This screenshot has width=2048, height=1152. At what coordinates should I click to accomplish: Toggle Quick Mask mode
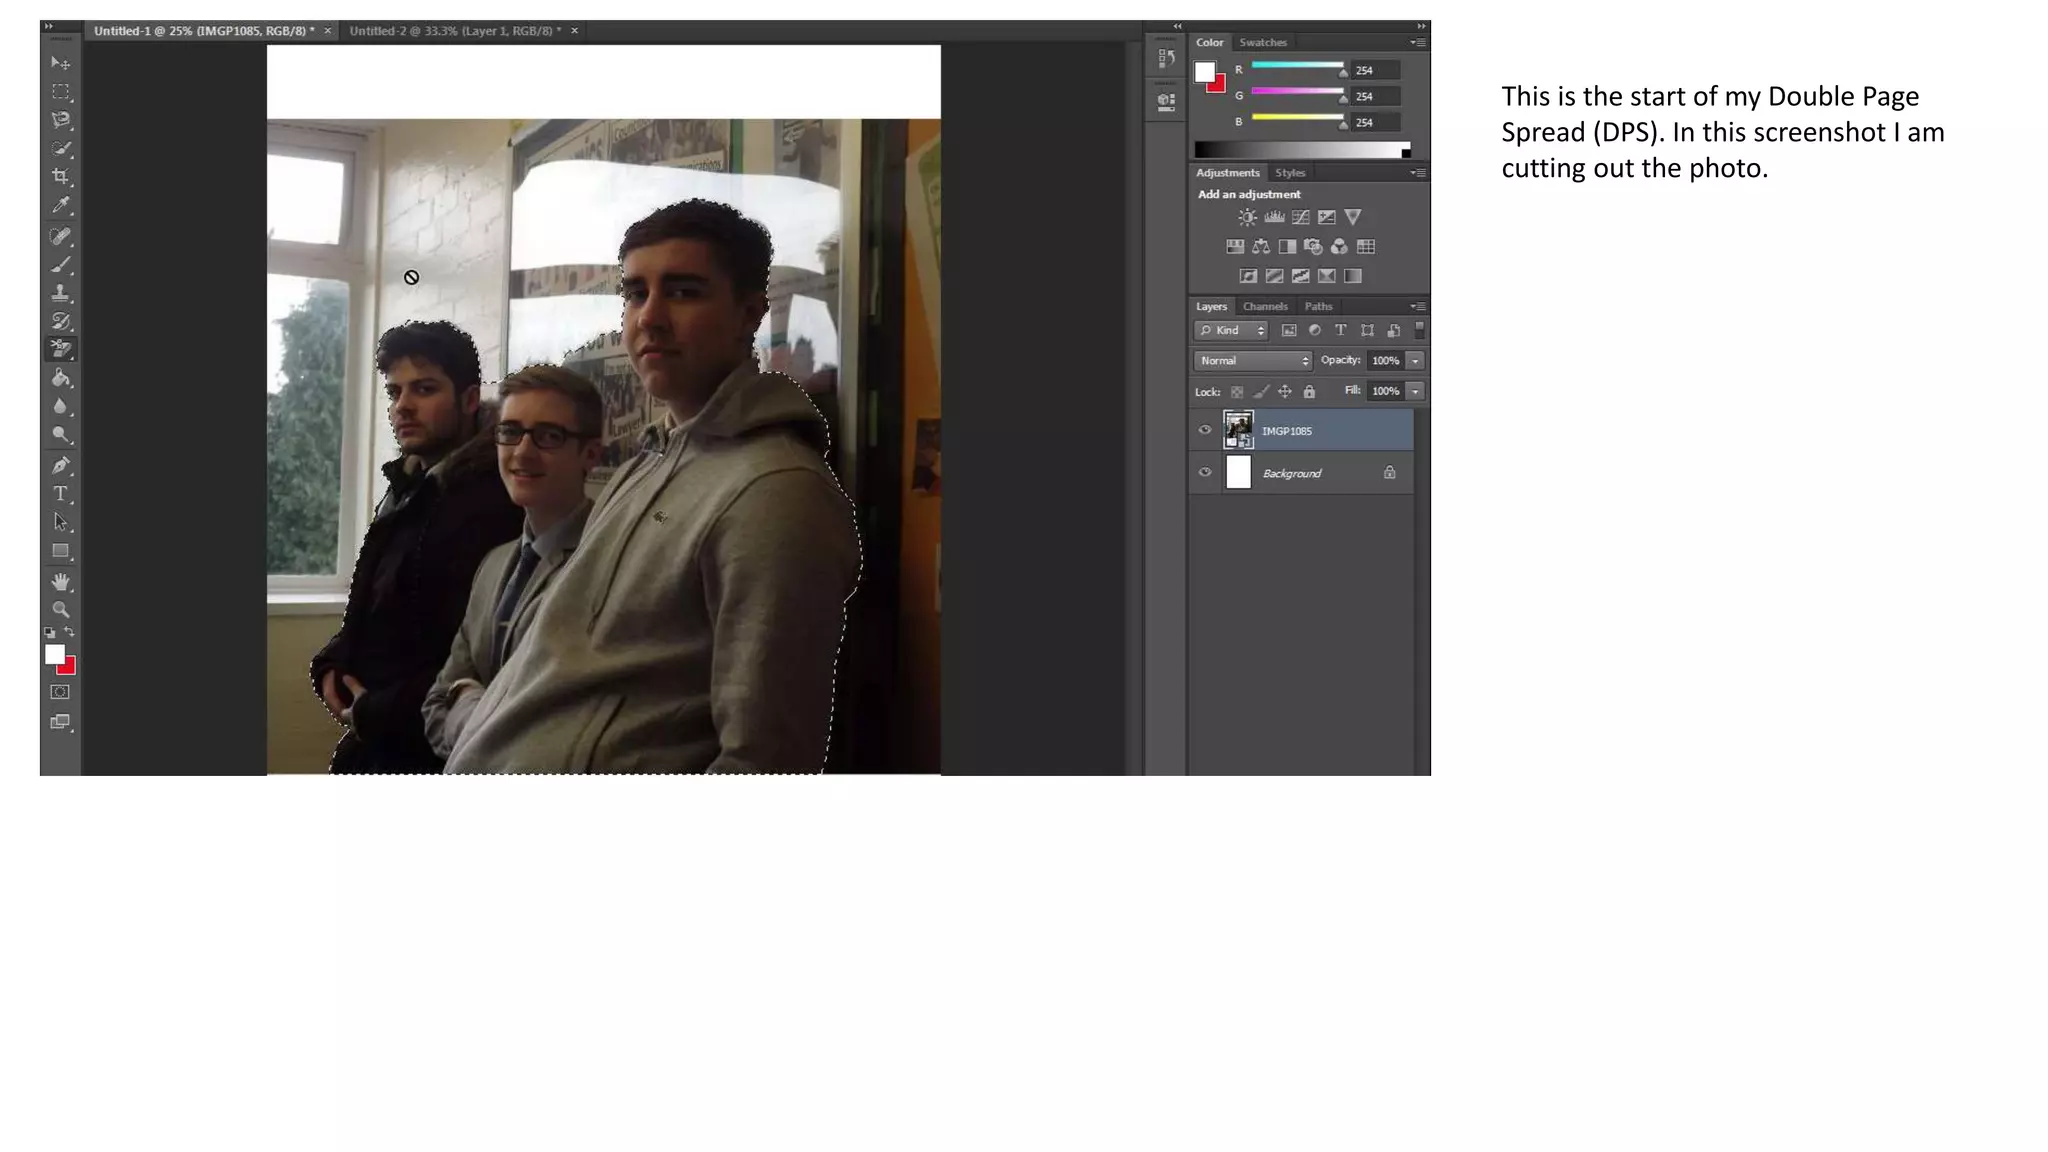pos(61,692)
